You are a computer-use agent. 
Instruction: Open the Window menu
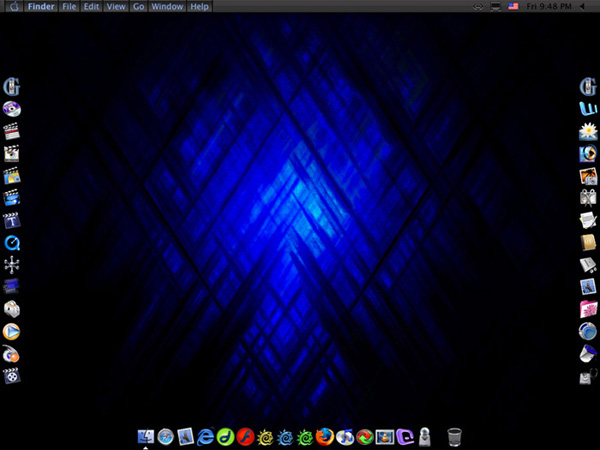[x=167, y=6]
